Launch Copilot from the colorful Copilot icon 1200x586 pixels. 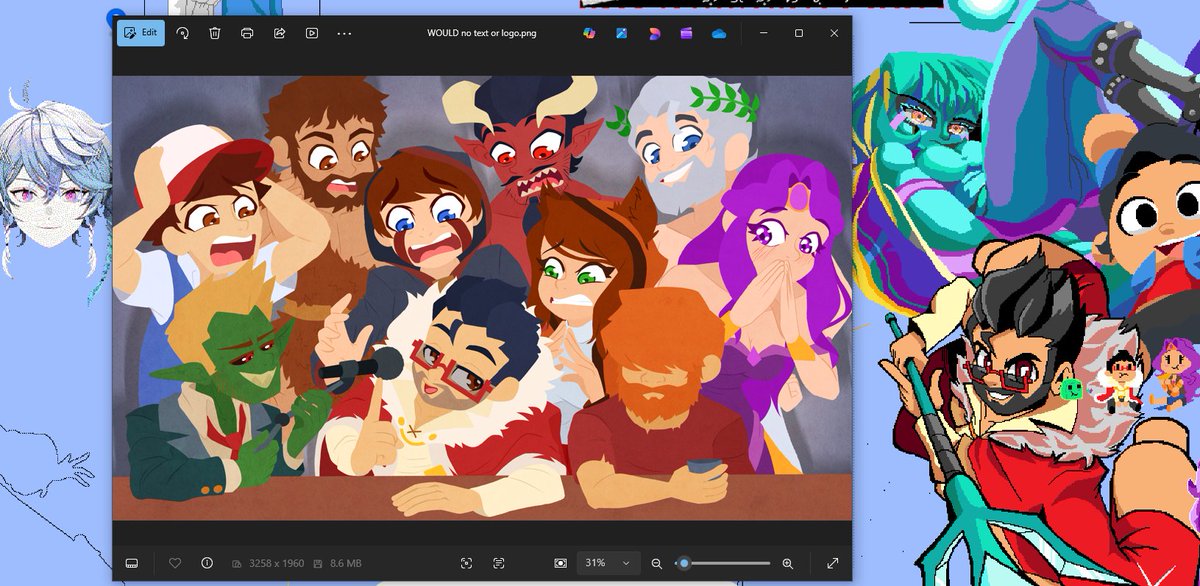point(590,33)
